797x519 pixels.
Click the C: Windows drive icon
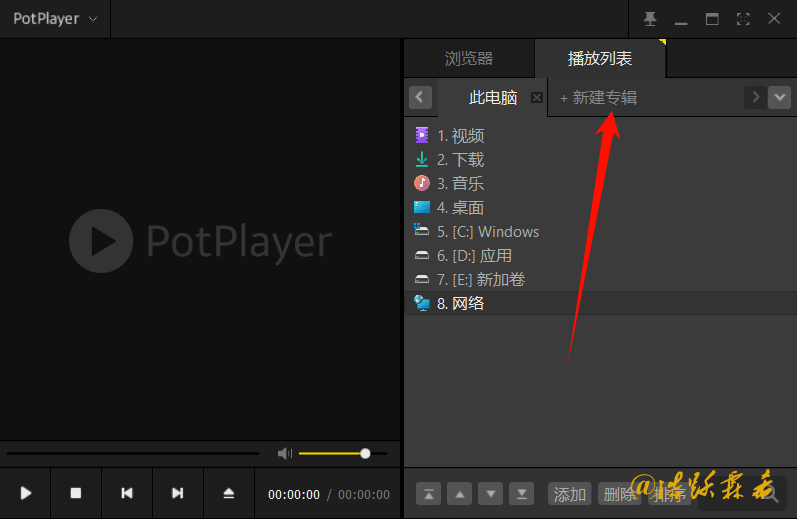(x=421, y=230)
